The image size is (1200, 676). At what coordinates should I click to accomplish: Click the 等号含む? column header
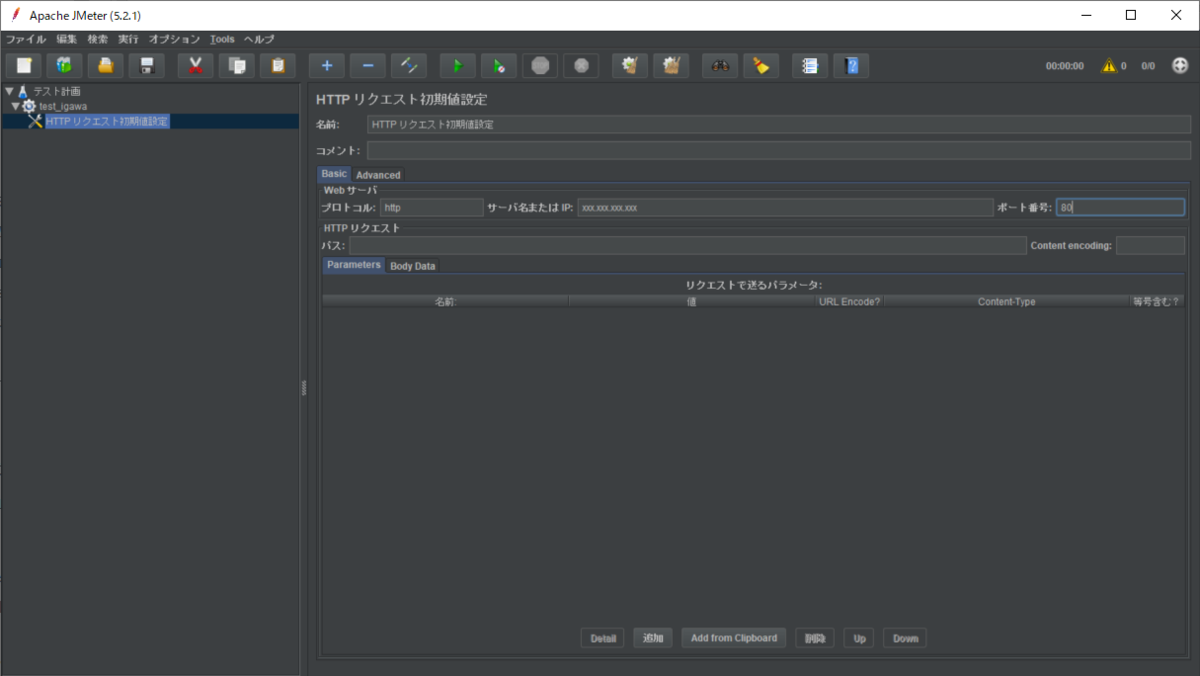1156,301
